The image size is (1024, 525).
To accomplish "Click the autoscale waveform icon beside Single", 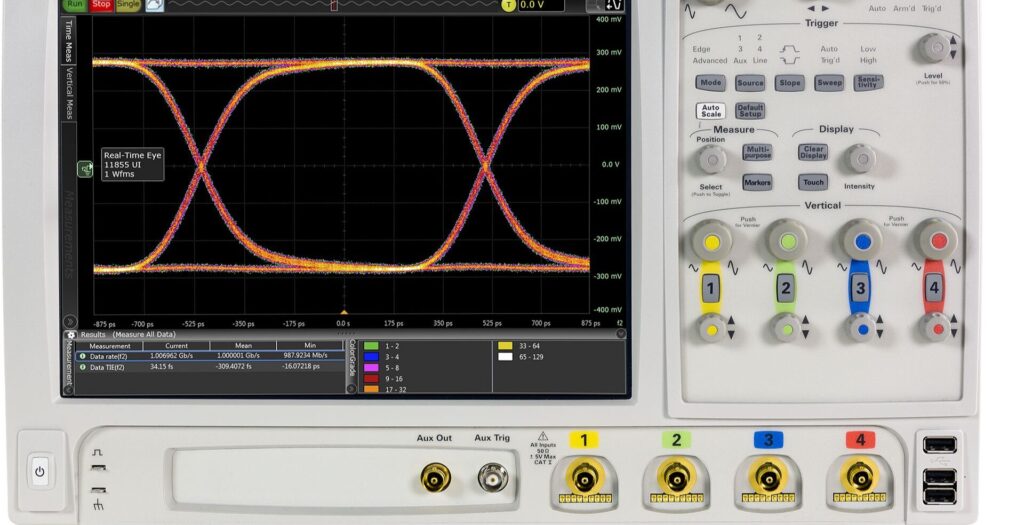I will [154, 5].
